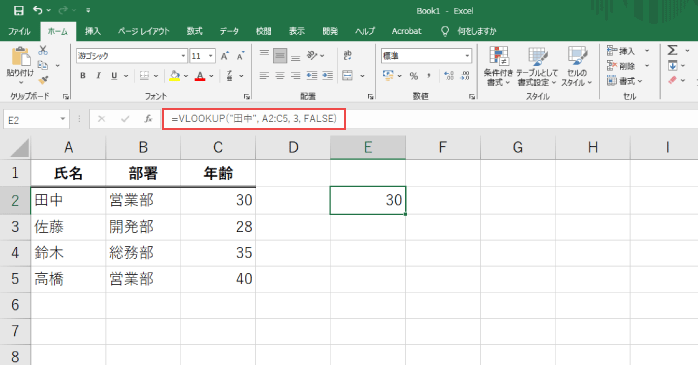The height and width of the screenshot is (365, 698).
Task: Click Increase Indent icon
Action: tap(328, 76)
